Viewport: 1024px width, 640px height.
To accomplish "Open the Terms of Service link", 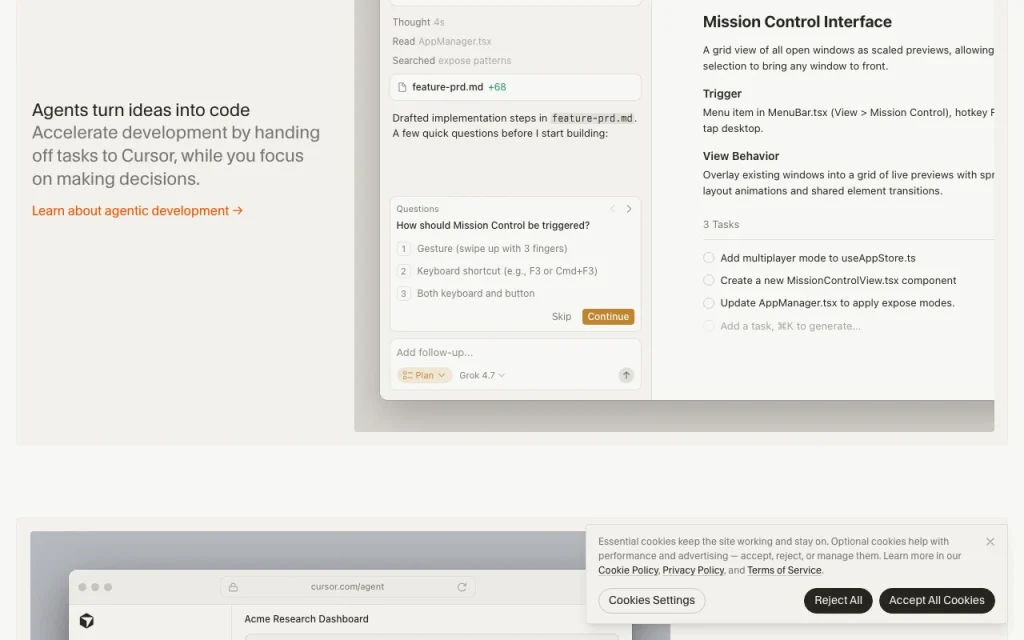I will [x=784, y=570].
